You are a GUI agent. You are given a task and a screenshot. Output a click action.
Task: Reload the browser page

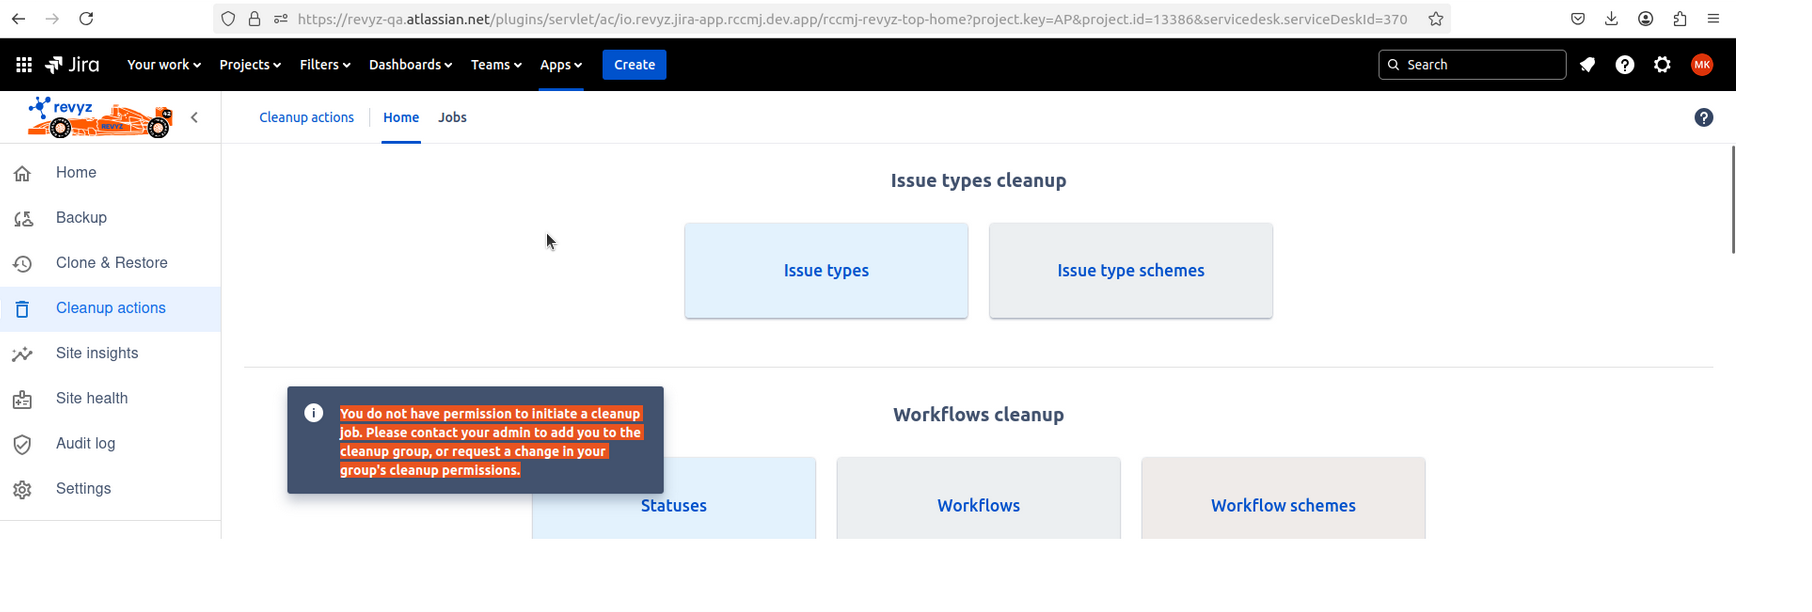coord(86,19)
